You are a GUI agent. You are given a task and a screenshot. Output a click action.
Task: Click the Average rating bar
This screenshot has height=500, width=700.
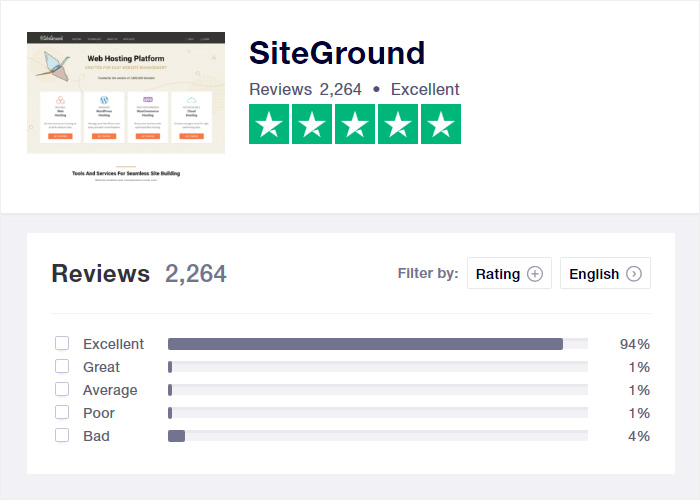pos(378,390)
